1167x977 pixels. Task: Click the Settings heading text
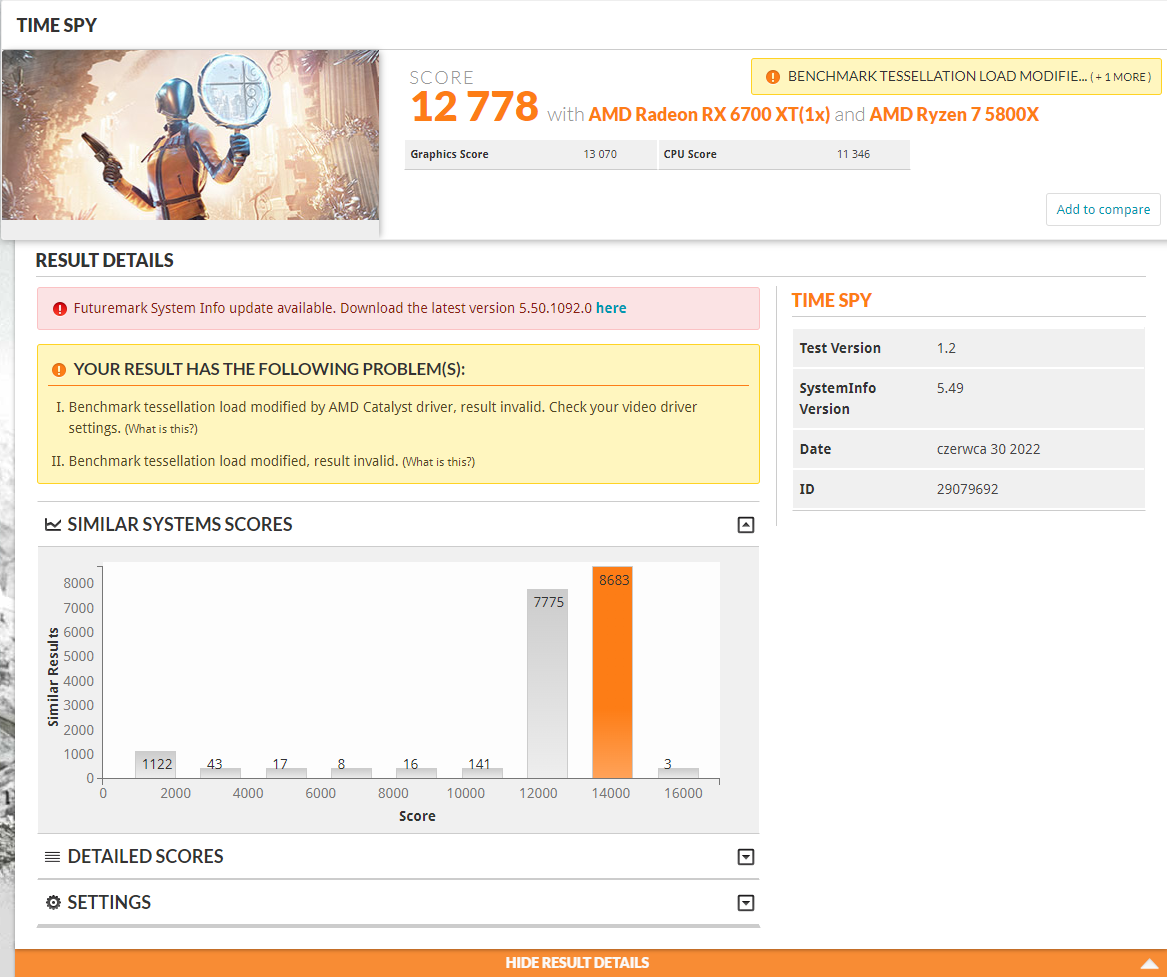tap(109, 903)
